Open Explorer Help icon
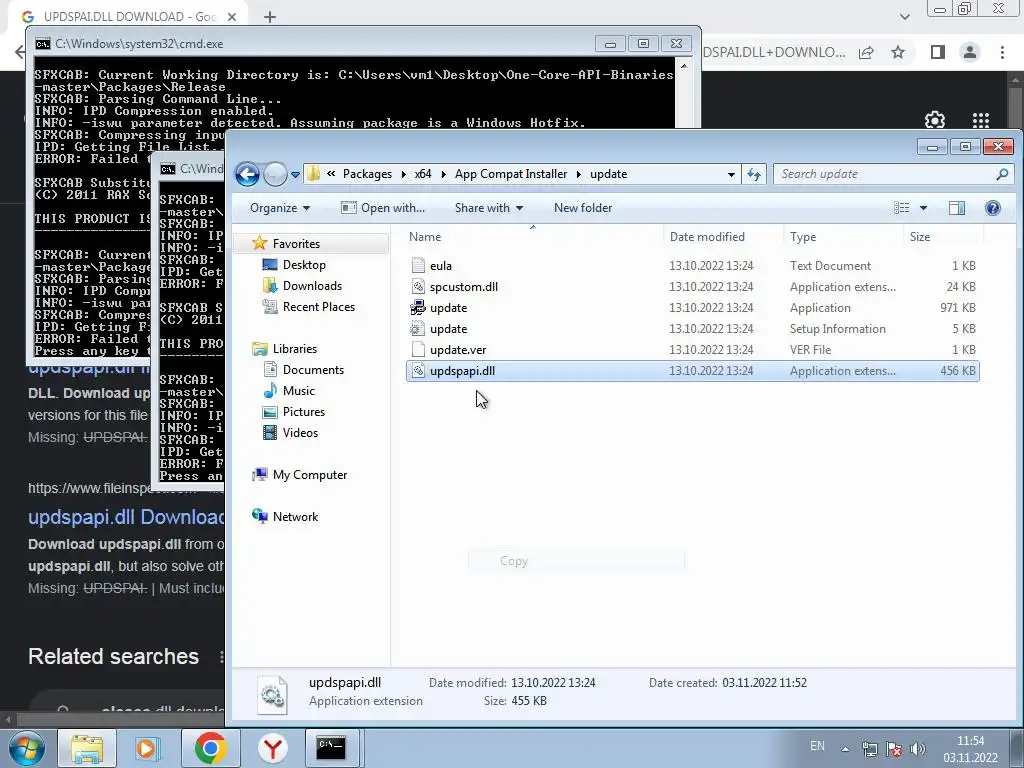This screenshot has height=768, width=1024. pos(993,208)
